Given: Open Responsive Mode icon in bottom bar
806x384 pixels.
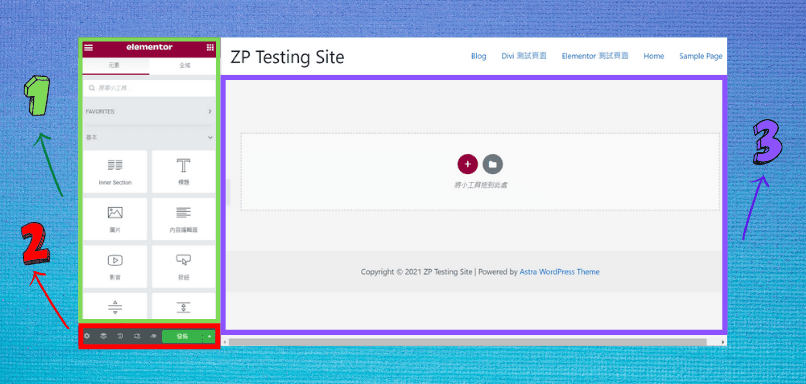Looking at the screenshot, I should (137, 336).
